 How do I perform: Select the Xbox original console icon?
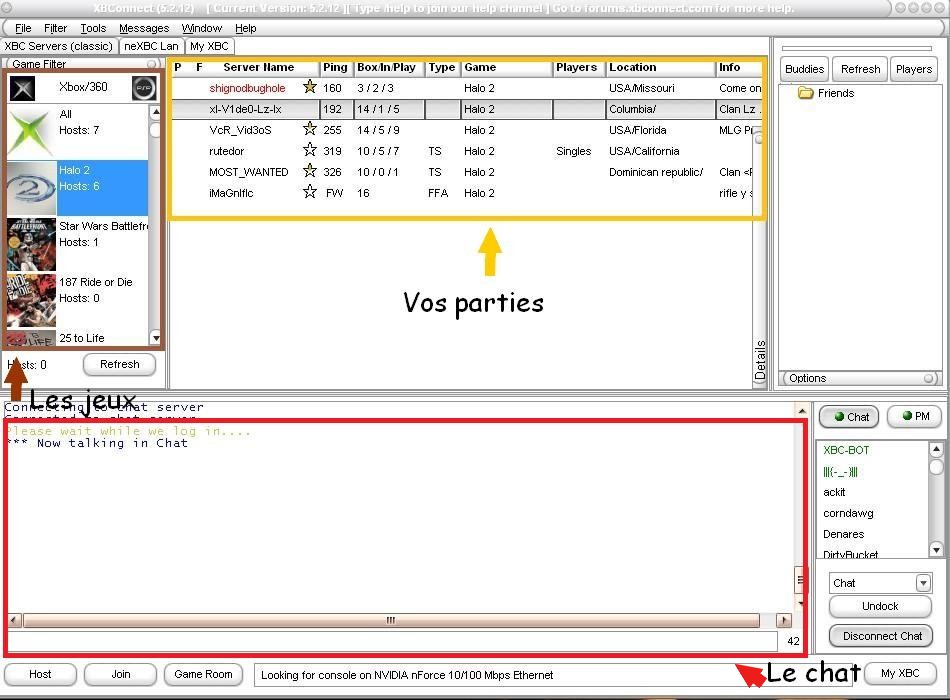(22, 88)
